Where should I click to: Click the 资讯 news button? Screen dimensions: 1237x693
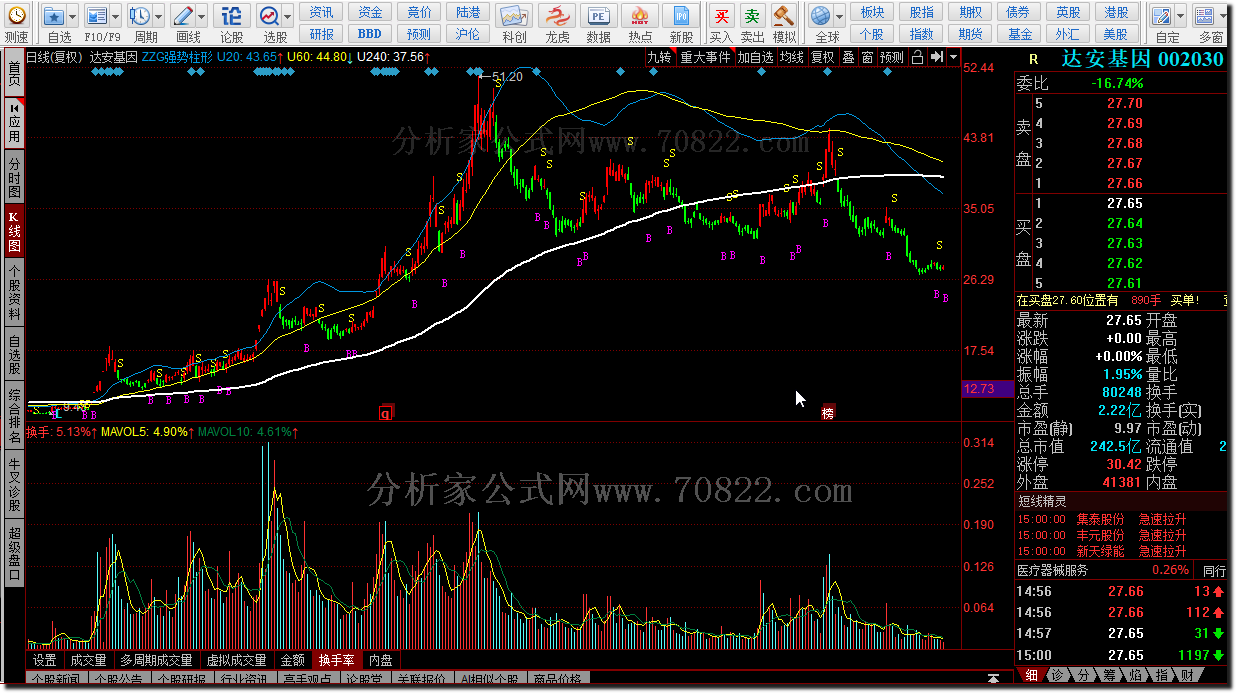point(321,12)
